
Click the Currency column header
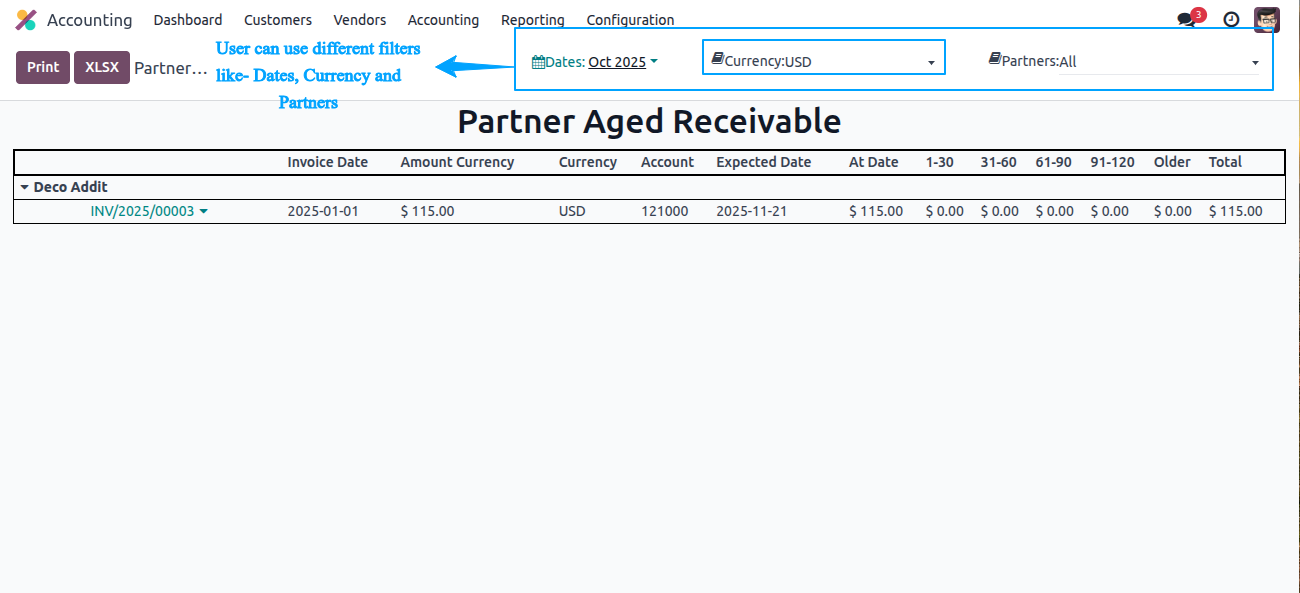tap(588, 162)
